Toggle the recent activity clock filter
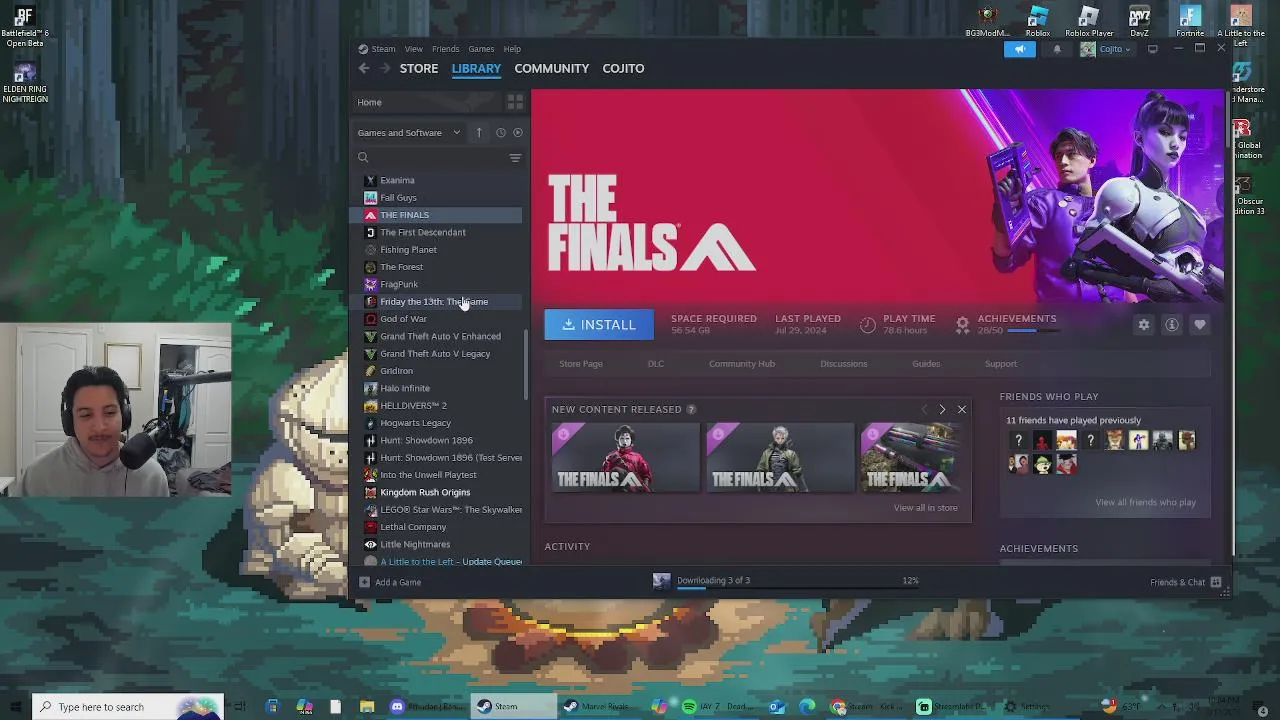Image resolution: width=1280 pixels, height=720 pixels. point(501,132)
